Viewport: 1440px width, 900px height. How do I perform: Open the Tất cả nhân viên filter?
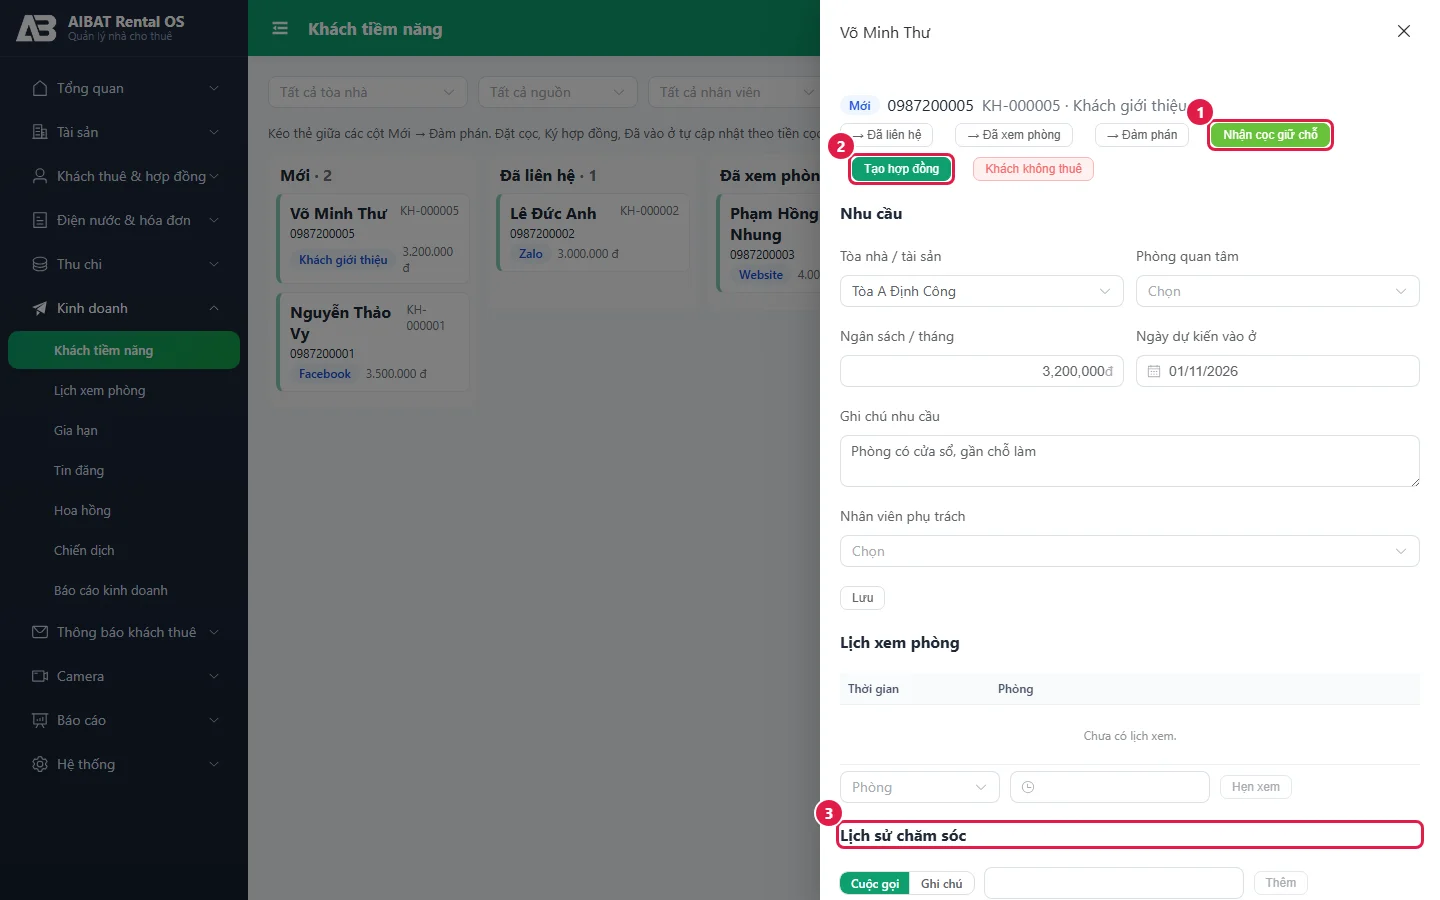point(734,92)
